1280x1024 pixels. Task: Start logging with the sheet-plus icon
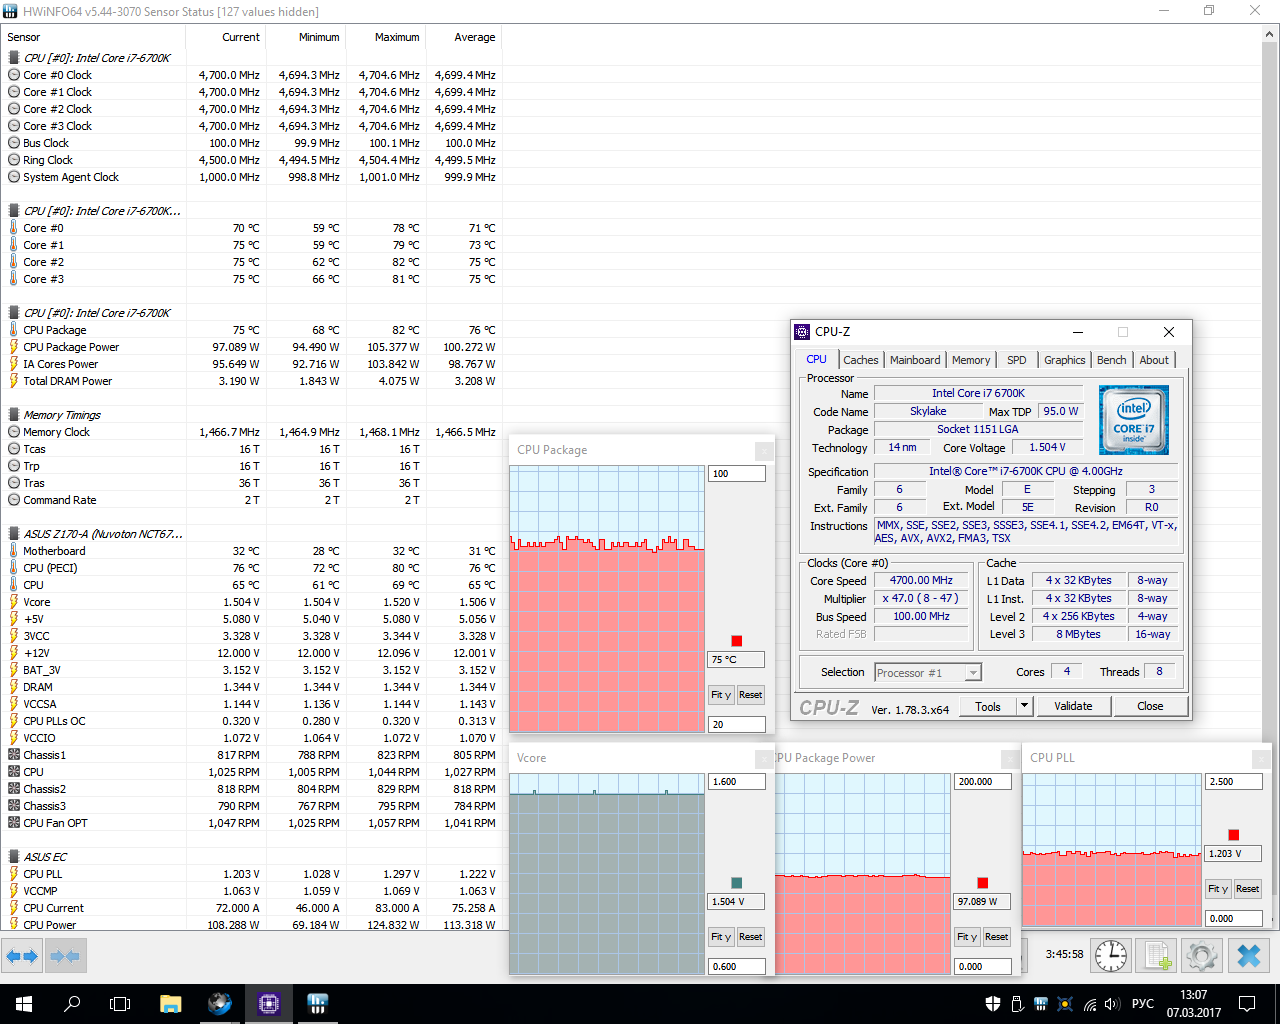pos(1157,956)
